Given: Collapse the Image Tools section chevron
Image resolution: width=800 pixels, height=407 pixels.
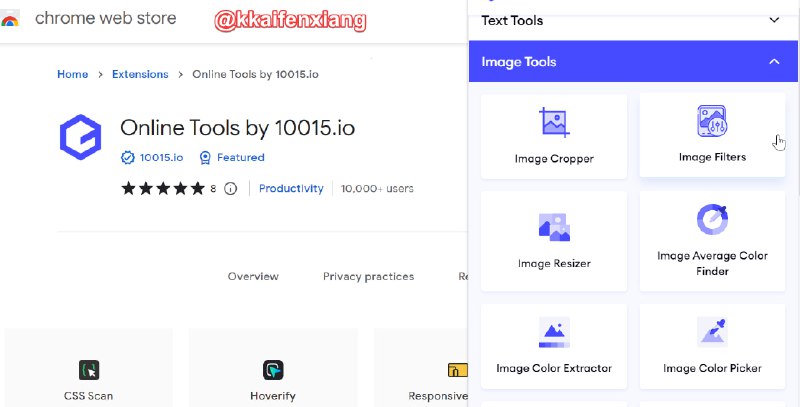Looking at the screenshot, I should 773,62.
